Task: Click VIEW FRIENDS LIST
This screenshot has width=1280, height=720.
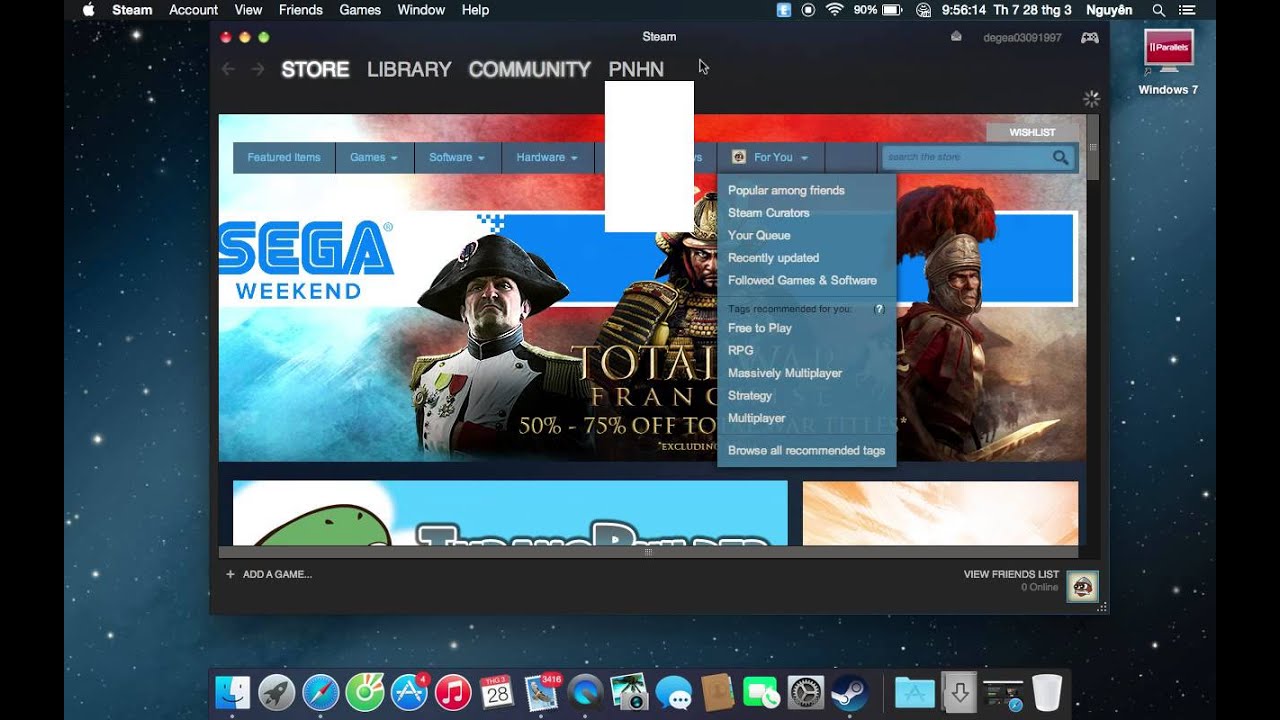Action: coord(1011,574)
